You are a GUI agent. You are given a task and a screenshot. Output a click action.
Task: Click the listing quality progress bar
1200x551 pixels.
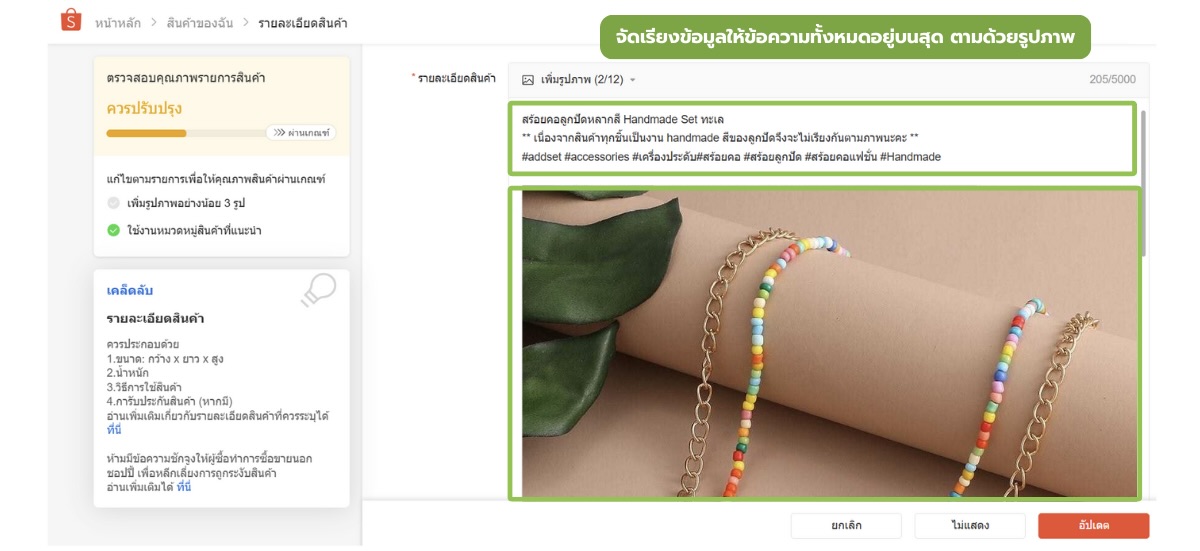point(186,133)
